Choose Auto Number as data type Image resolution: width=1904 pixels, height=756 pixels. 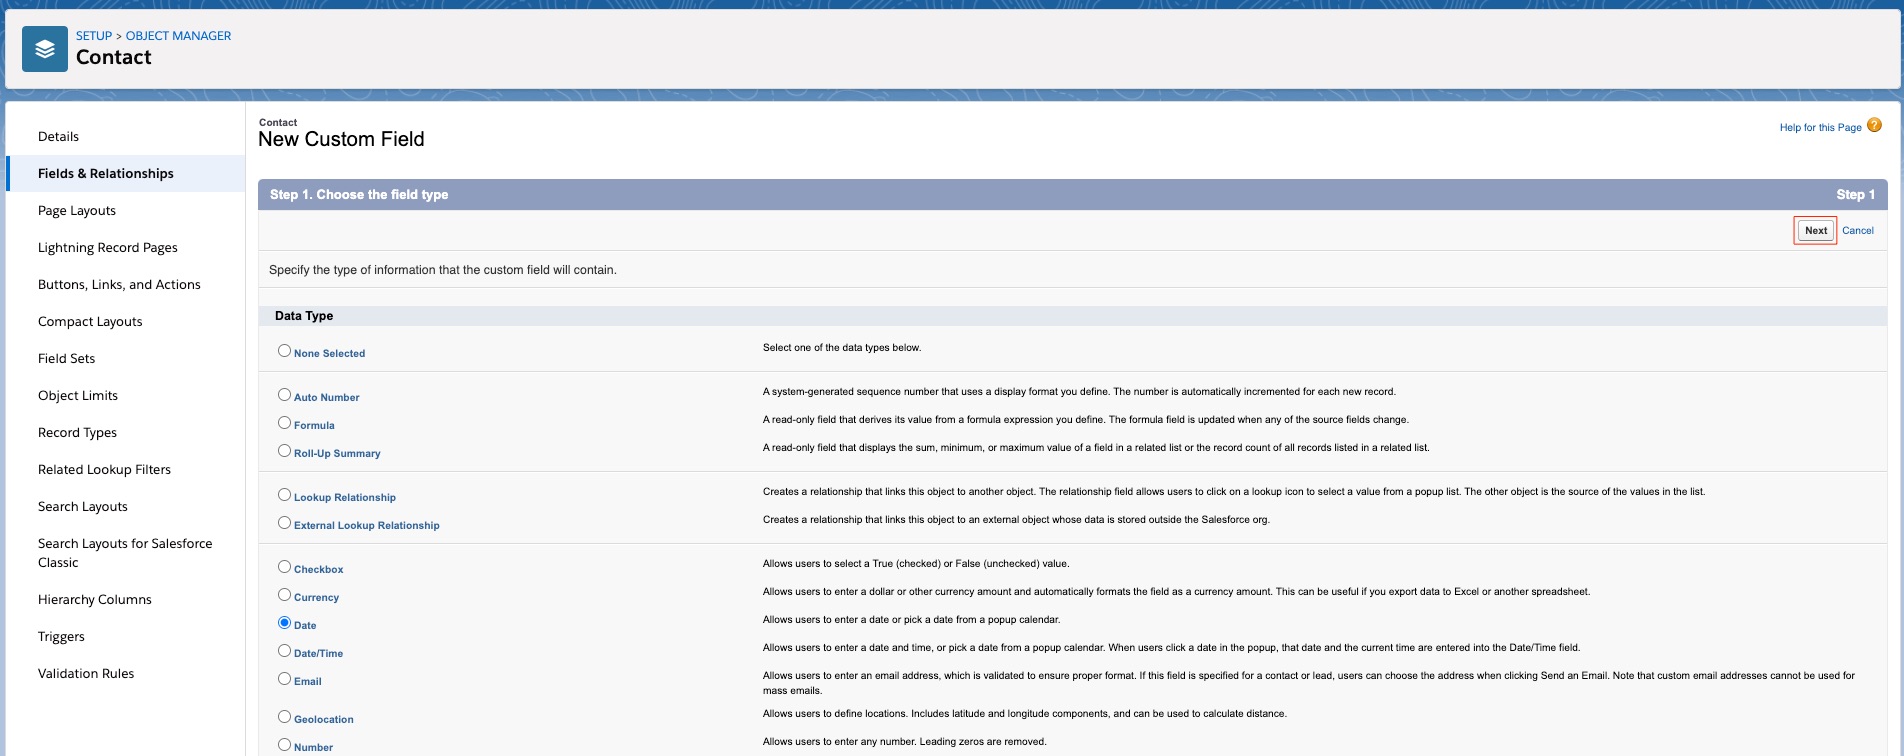[x=285, y=395]
